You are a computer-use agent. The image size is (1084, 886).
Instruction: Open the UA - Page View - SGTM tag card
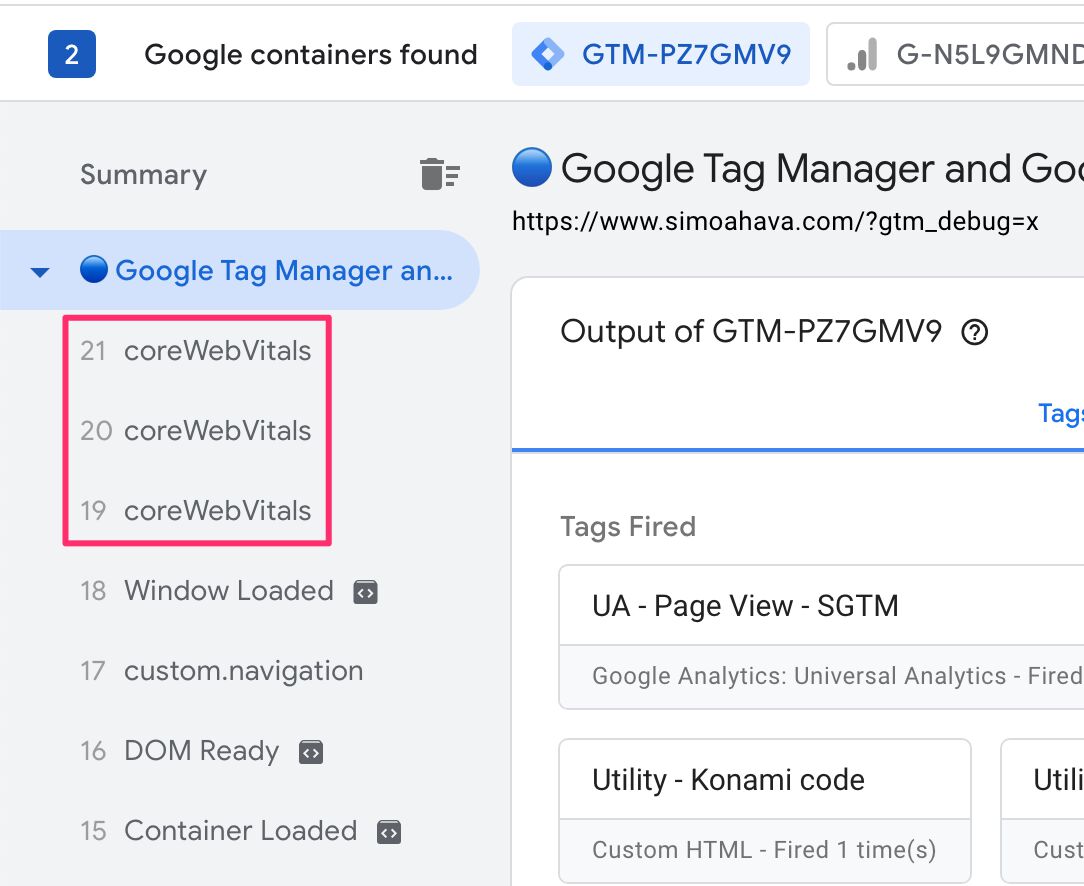tap(821, 637)
